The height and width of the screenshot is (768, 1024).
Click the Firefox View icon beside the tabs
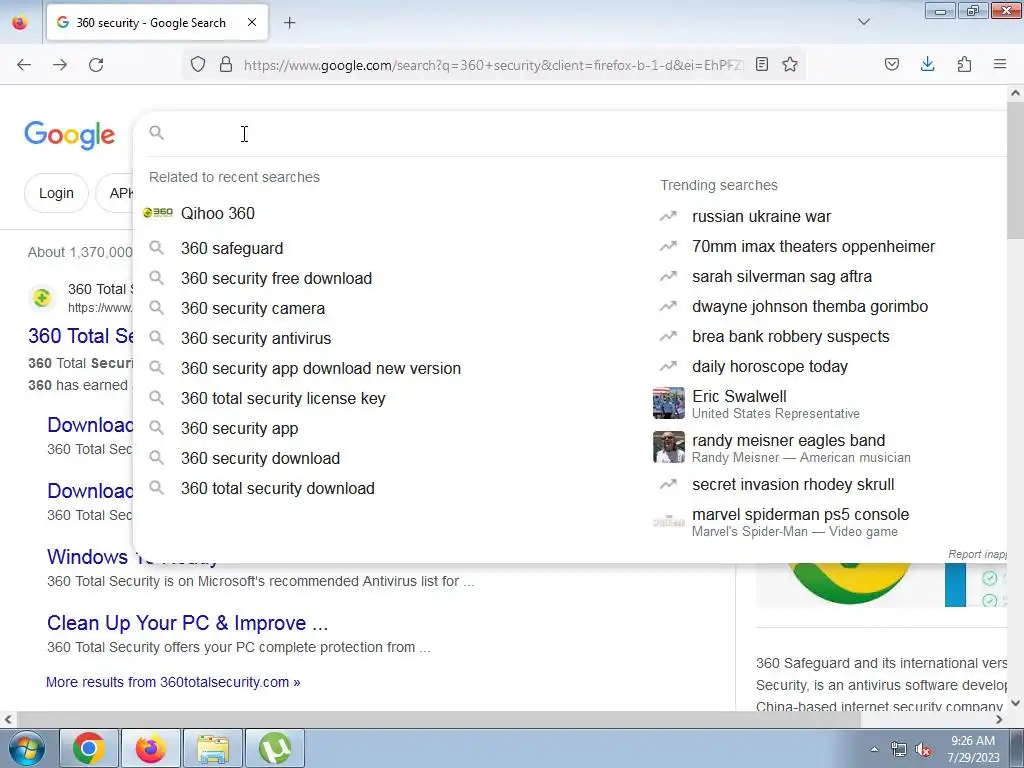20,23
